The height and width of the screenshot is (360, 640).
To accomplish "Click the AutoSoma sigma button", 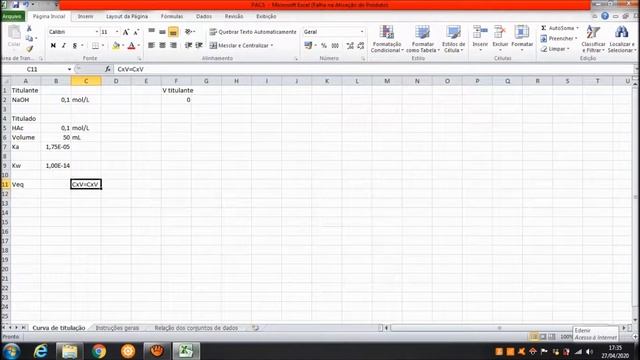I will pos(559,28).
